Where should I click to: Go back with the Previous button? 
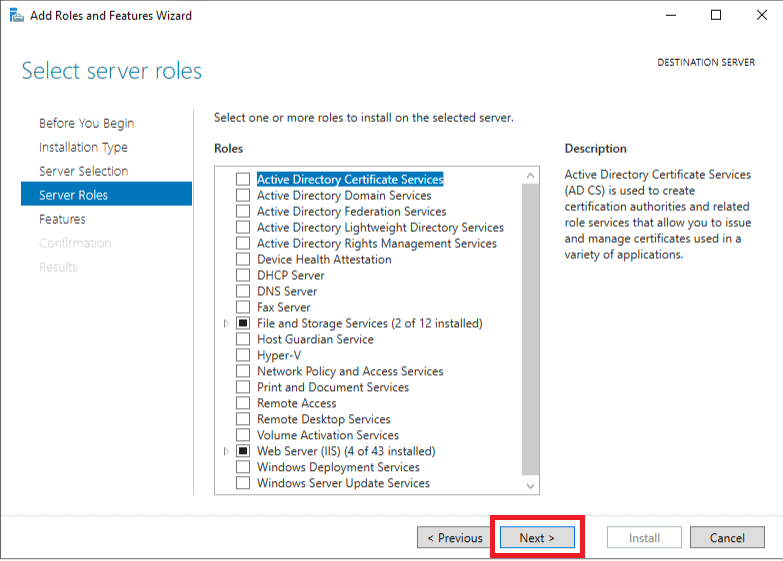pyautogui.click(x=454, y=538)
